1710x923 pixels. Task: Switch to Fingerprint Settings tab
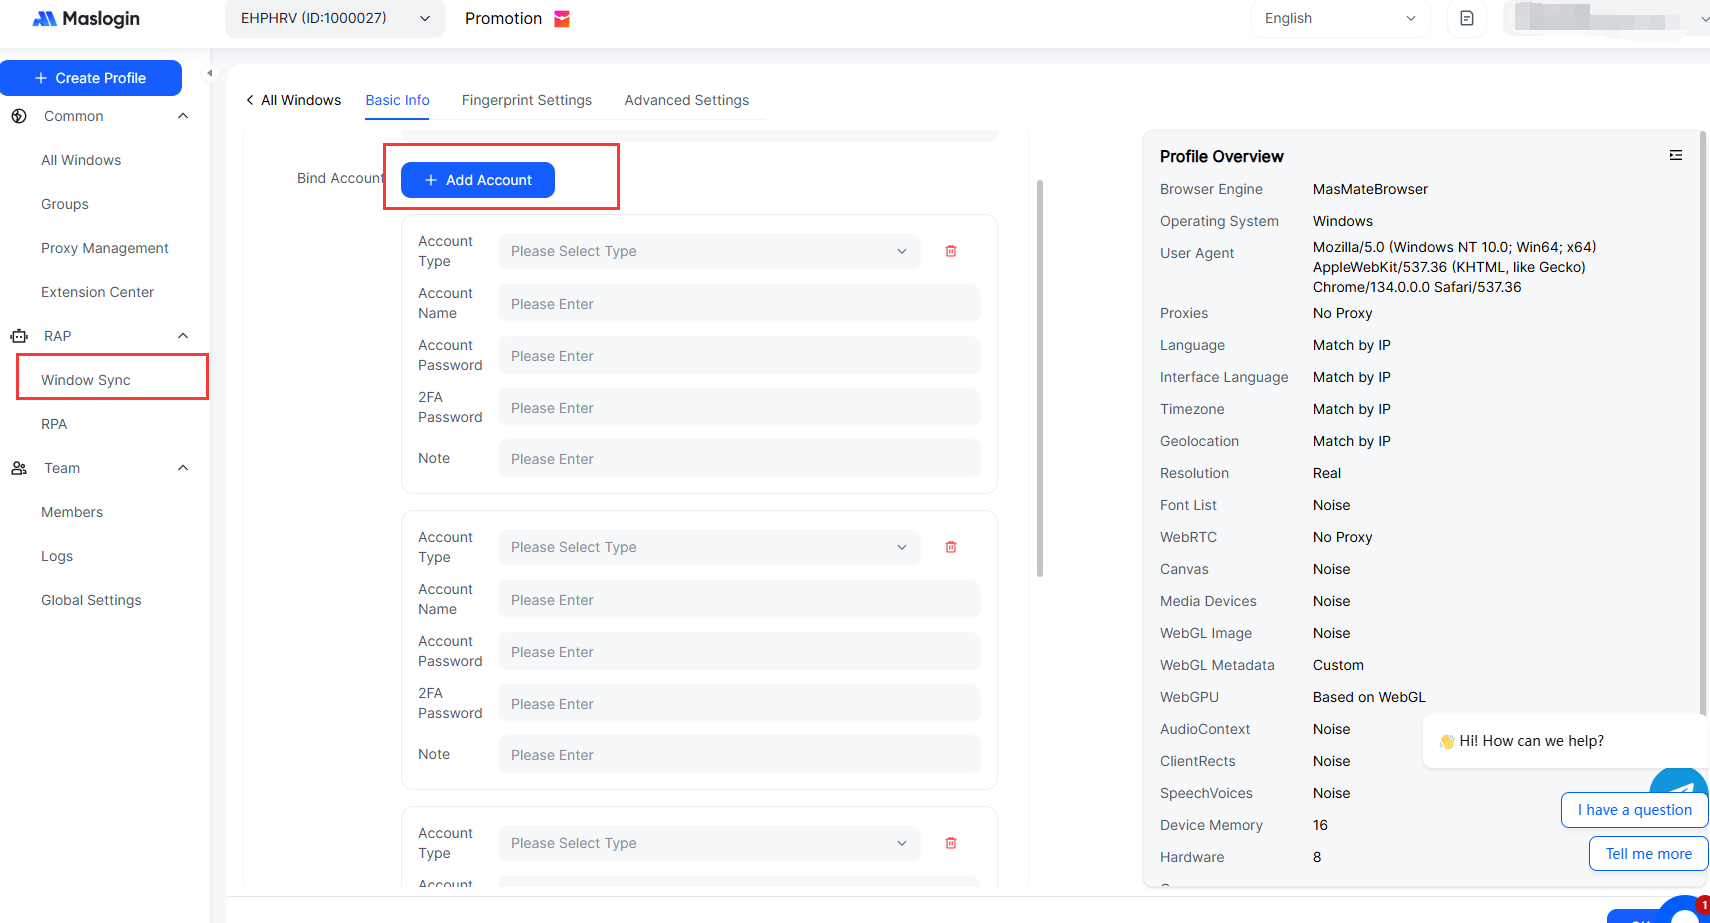coord(526,100)
